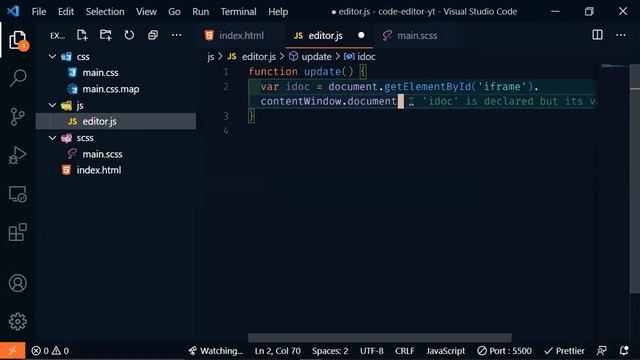Image resolution: width=640 pixels, height=360 pixels.
Task: Open editor more actions ellipsis
Action: click(621, 35)
